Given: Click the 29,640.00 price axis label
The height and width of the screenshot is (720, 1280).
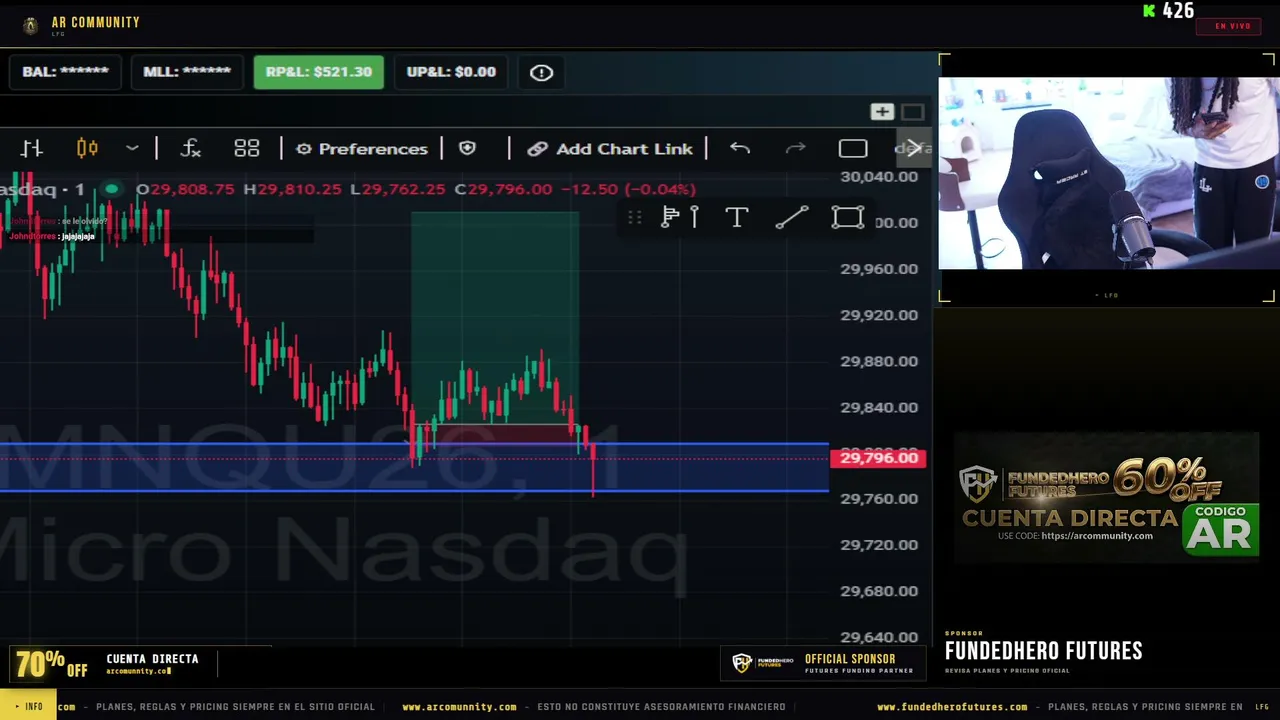Looking at the screenshot, I should pyautogui.click(x=879, y=637).
